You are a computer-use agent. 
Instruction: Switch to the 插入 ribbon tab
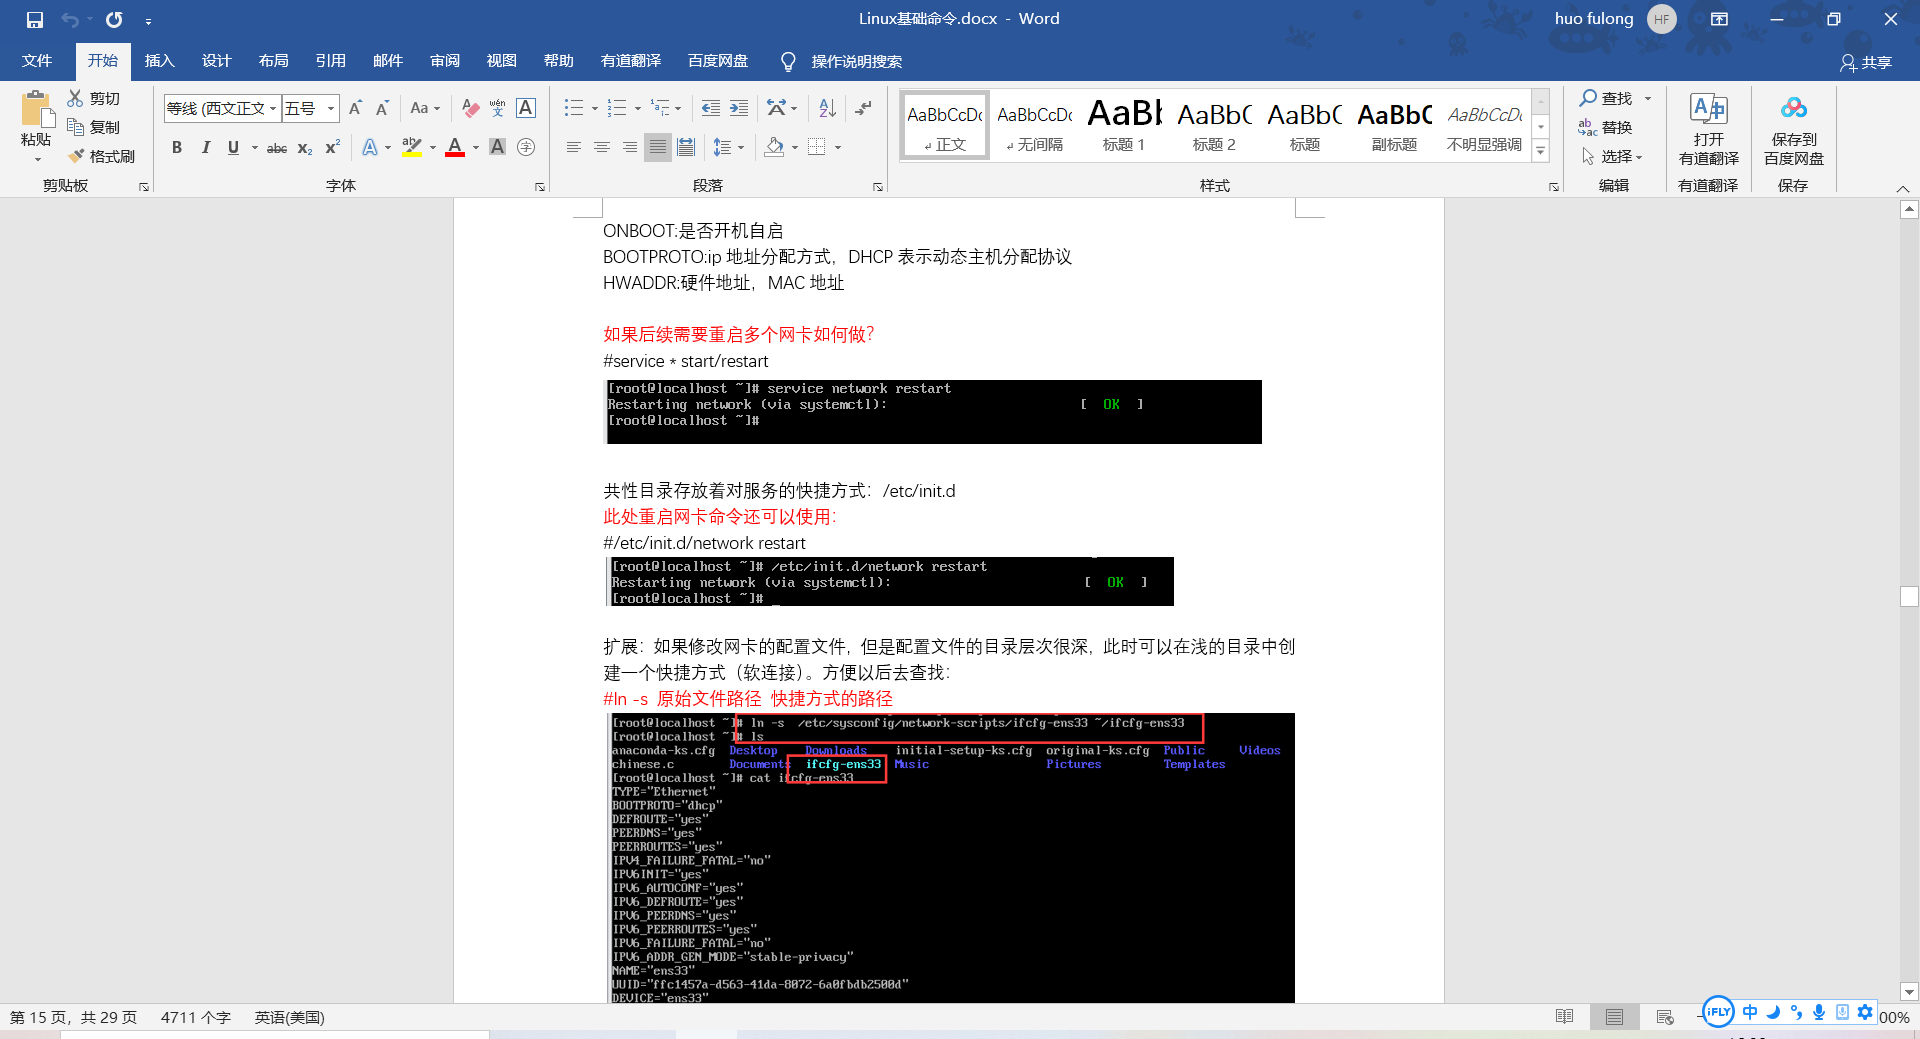159,61
